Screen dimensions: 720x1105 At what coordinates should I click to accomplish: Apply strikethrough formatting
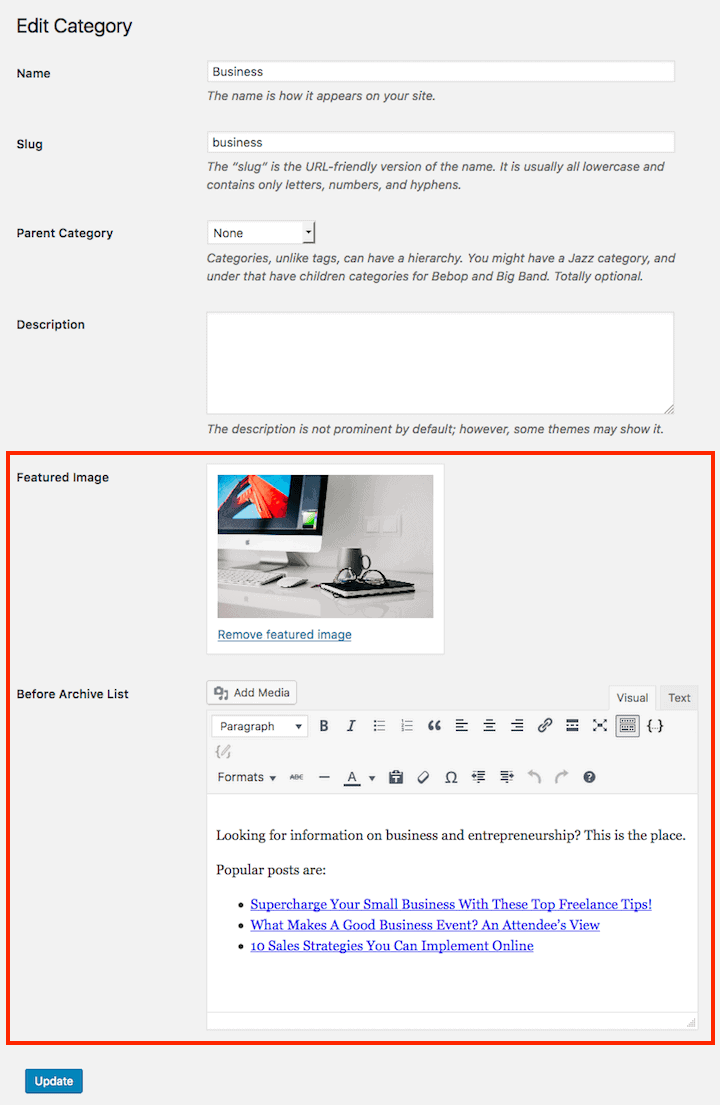[x=297, y=777]
